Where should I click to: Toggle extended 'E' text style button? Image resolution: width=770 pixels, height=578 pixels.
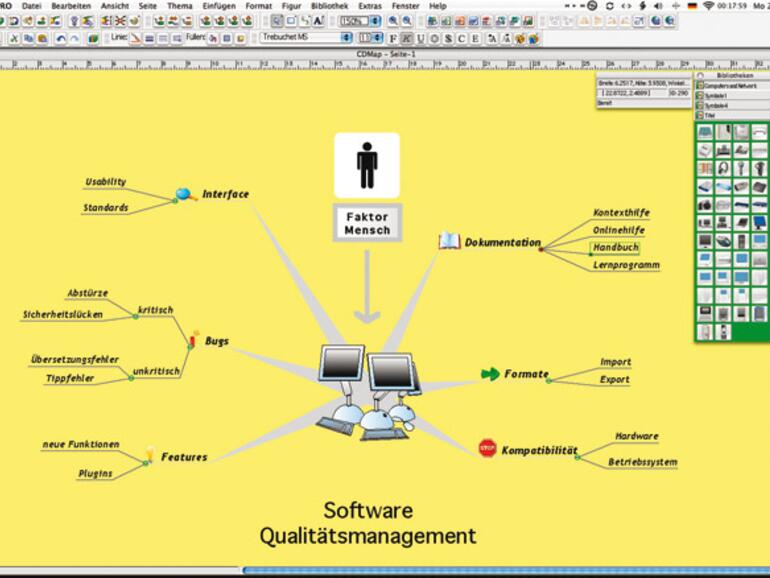click(x=475, y=38)
